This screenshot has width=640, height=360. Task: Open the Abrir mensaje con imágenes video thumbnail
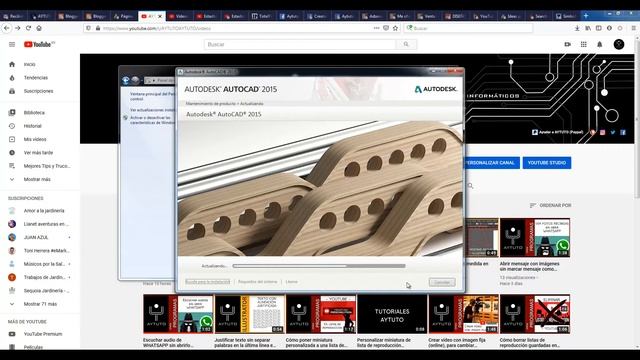coord(535,238)
